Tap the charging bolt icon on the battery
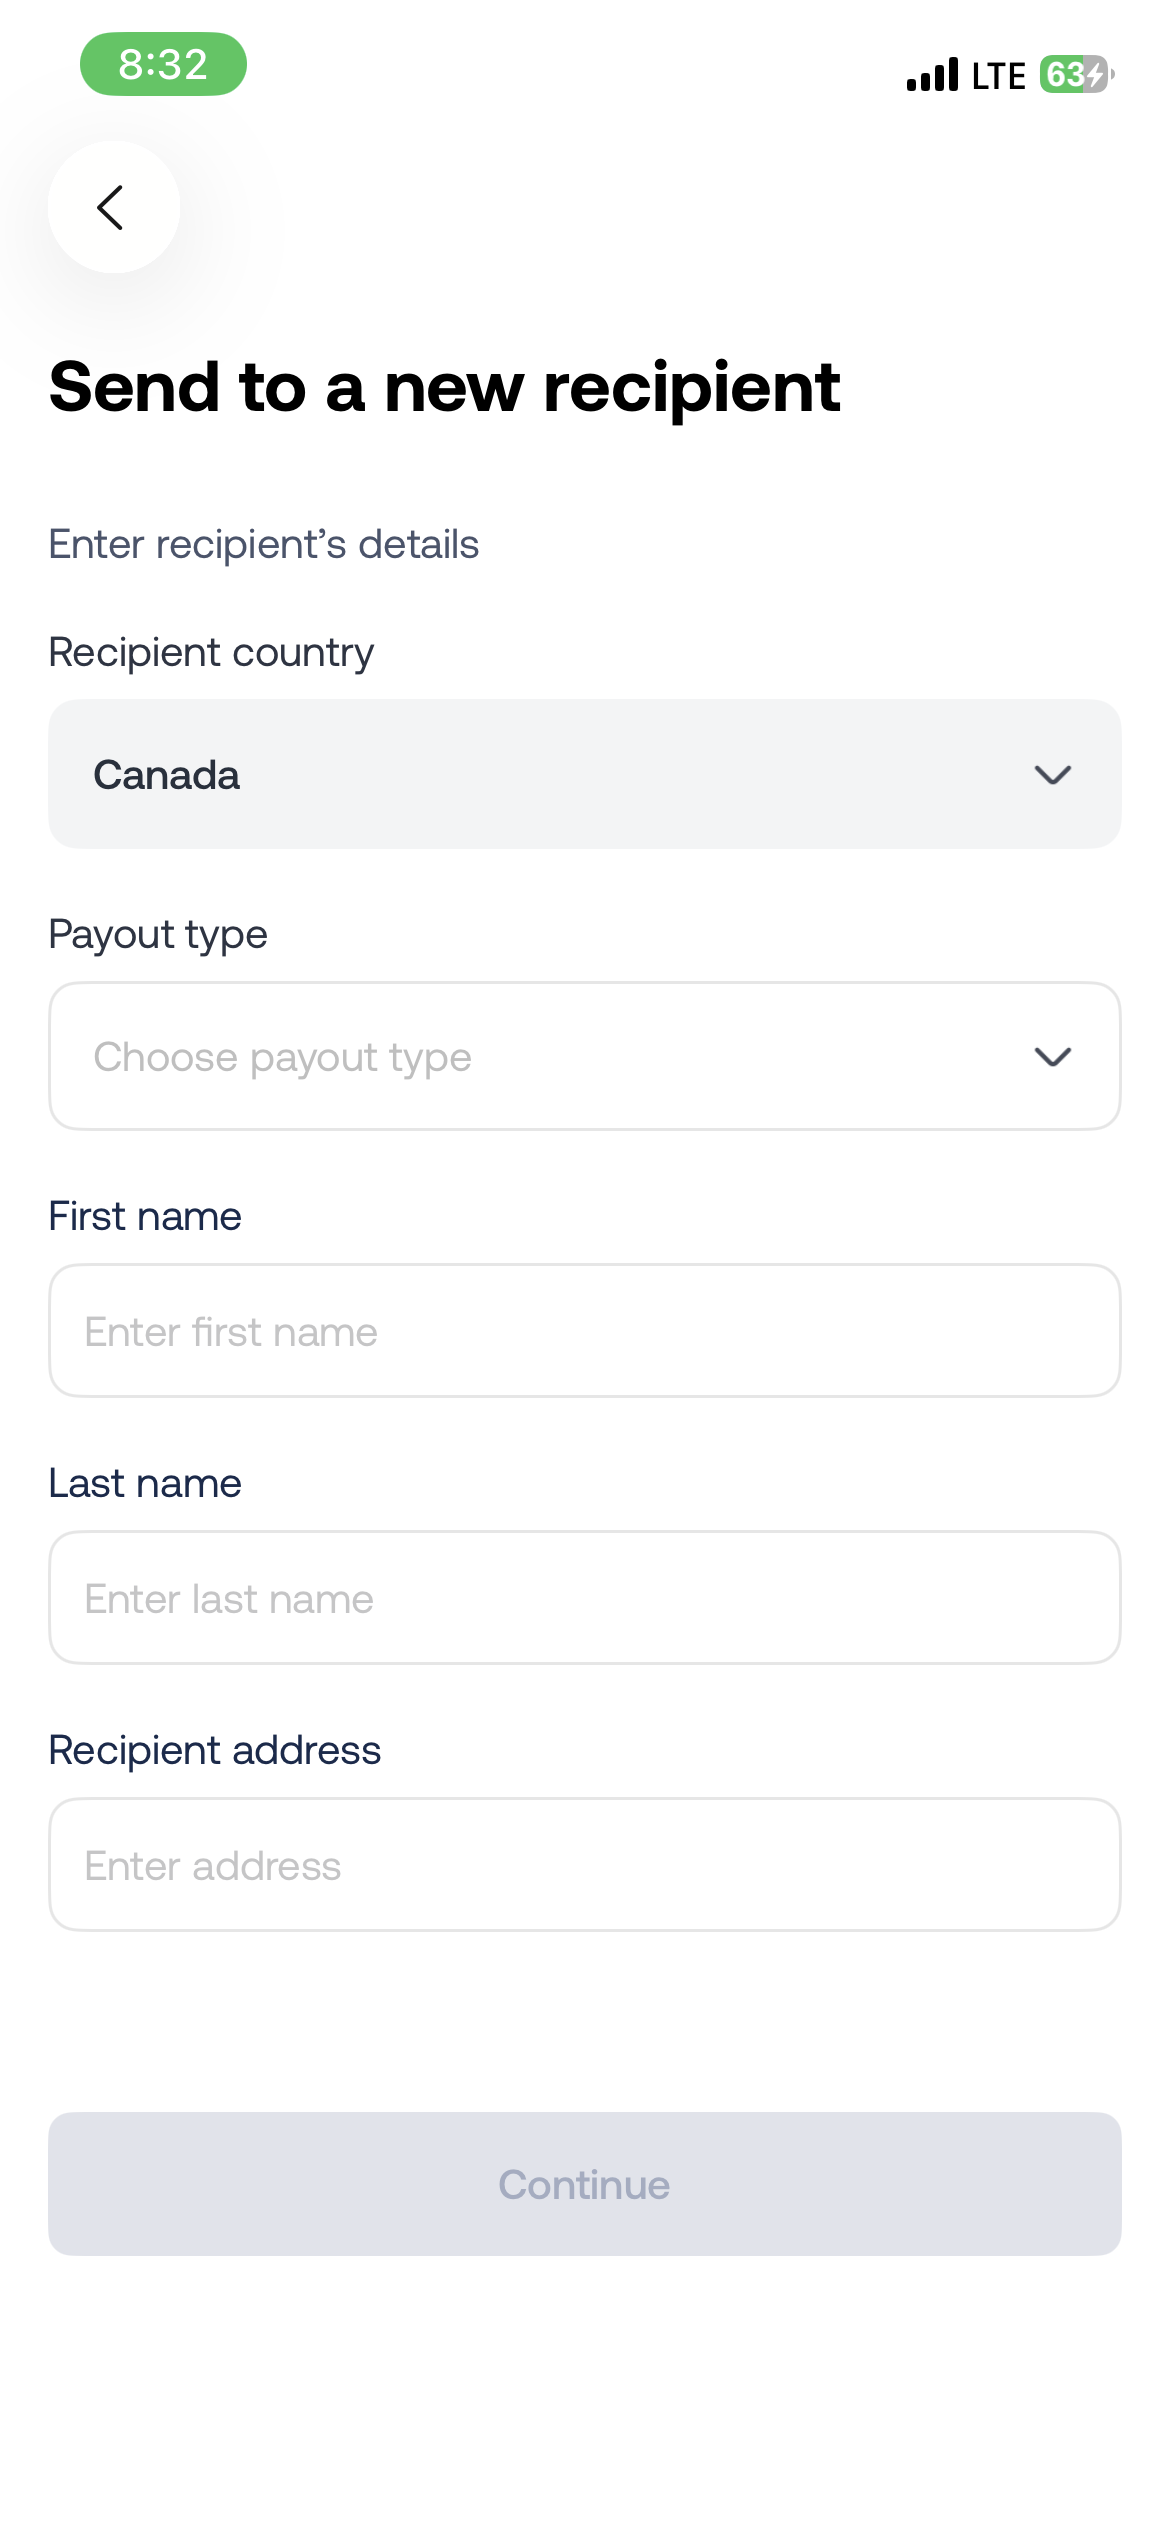Screen dimensions: 1170x2532 [1094, 73]
